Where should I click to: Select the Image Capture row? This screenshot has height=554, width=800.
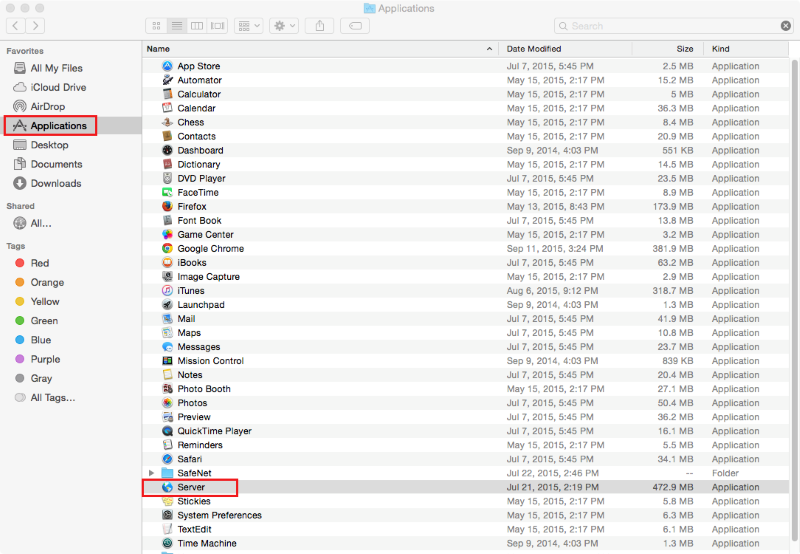click(465, 276)
